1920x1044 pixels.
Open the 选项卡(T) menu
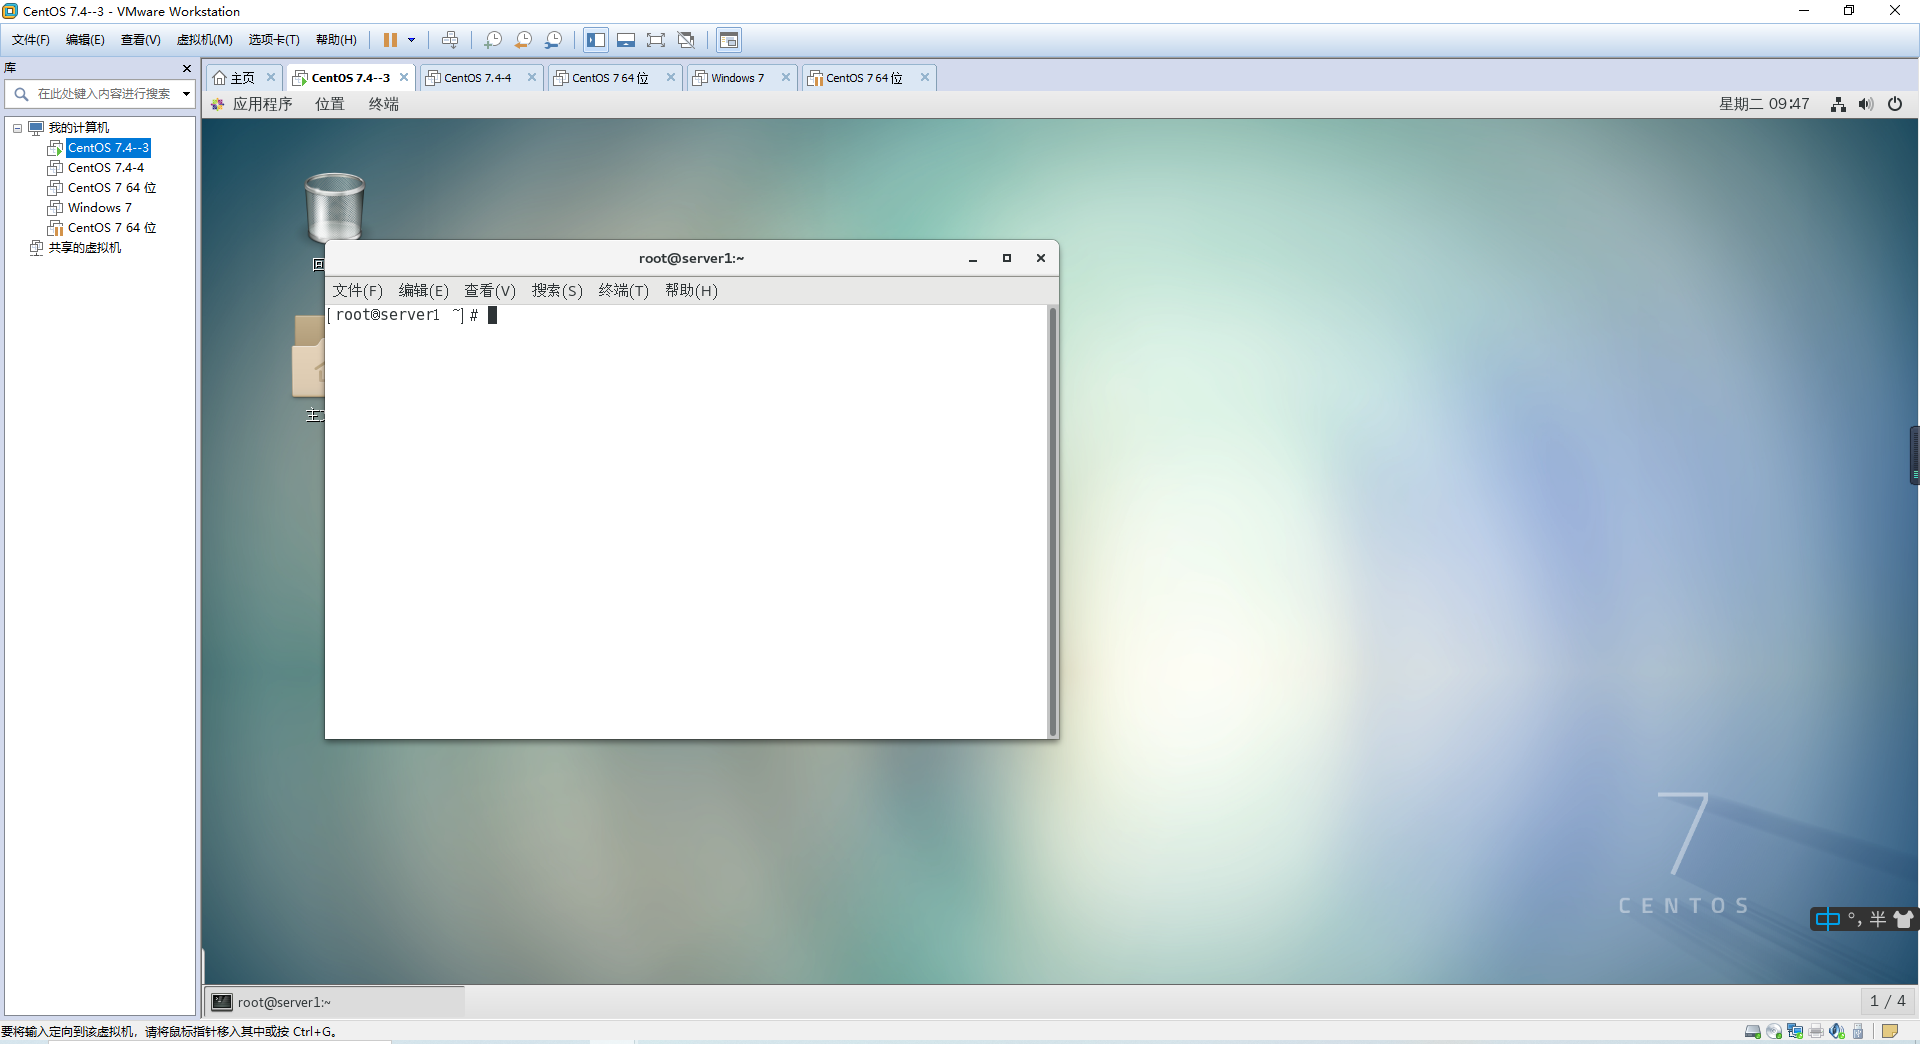pyautogui.click(x=274, y=40)
